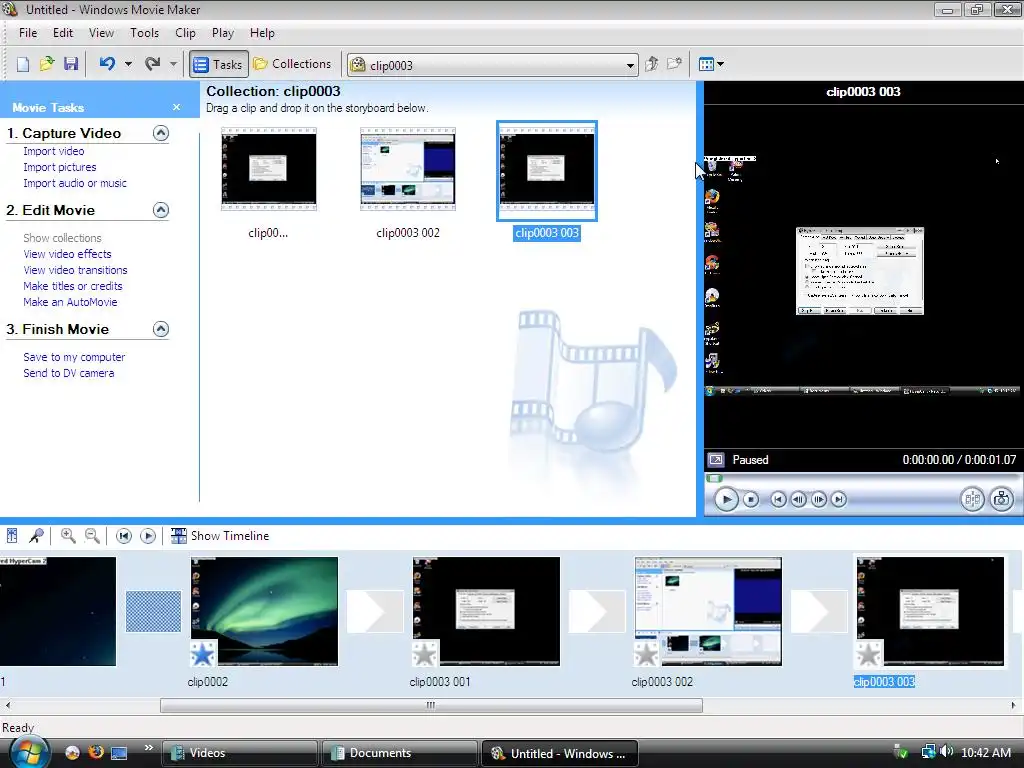This screenshot has height=768, width=1024.
Task: Open the redo history dropdown arrow
Action: tap(173, 64)
